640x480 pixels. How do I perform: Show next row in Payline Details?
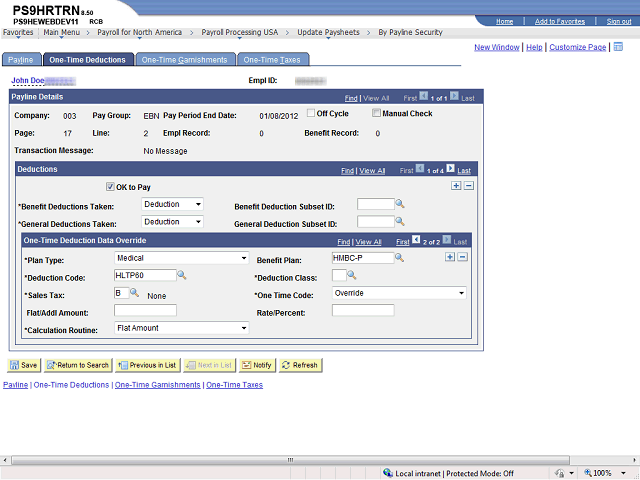[x=454, y=96]
